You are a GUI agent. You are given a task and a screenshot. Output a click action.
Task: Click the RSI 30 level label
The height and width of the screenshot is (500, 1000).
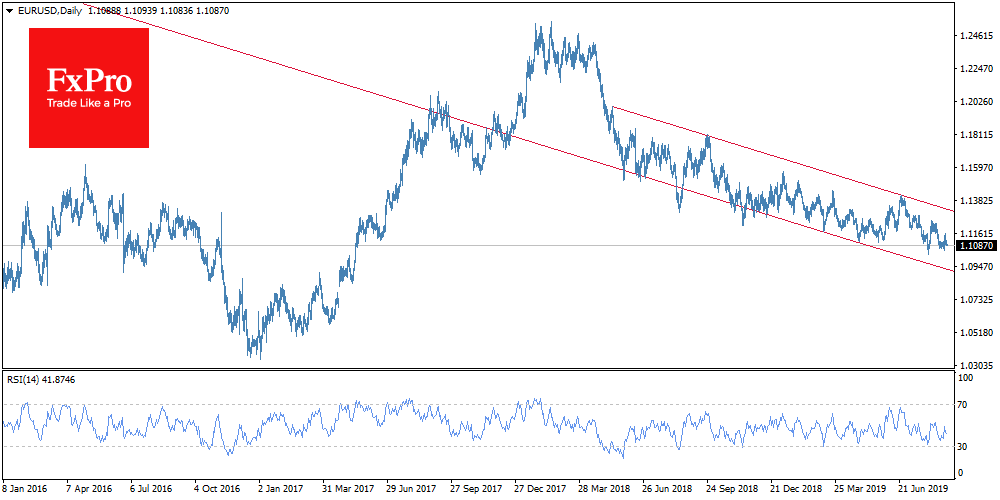point(964,446)
